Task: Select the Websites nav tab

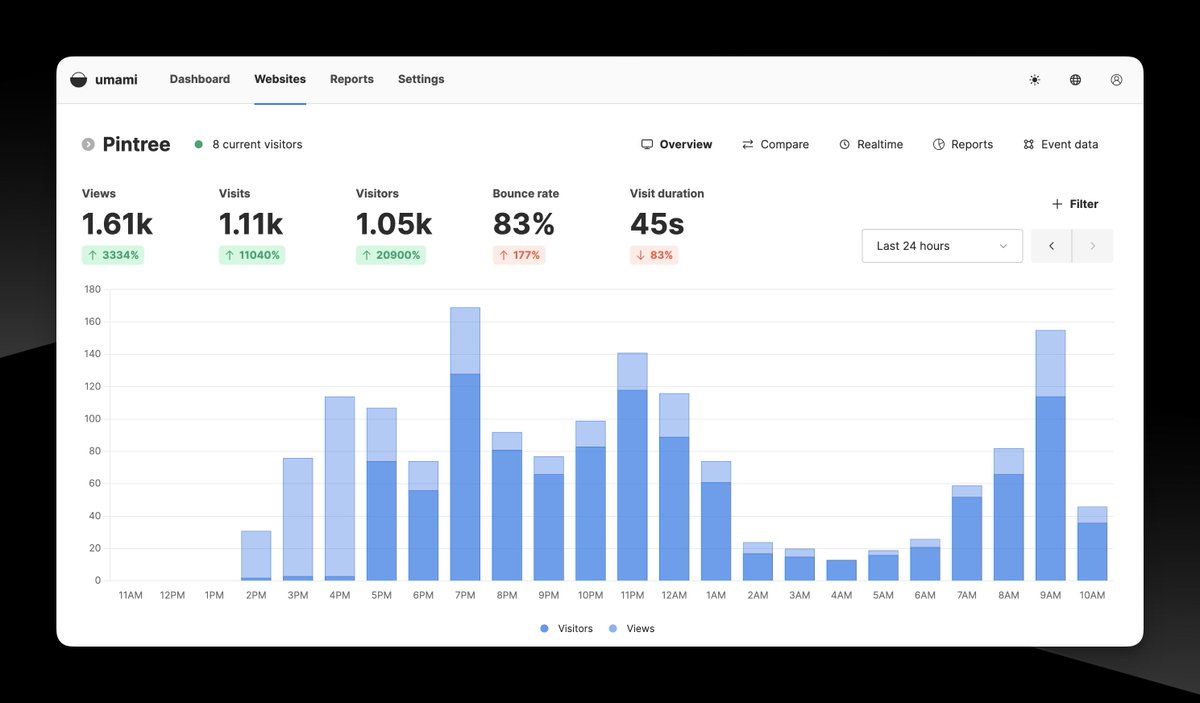Action: 280,80
